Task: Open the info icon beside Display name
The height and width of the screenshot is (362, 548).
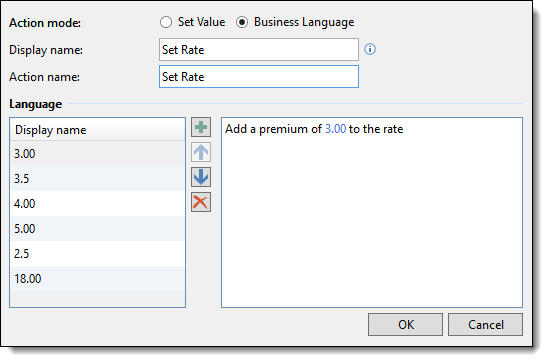Action: coord(370,49)
